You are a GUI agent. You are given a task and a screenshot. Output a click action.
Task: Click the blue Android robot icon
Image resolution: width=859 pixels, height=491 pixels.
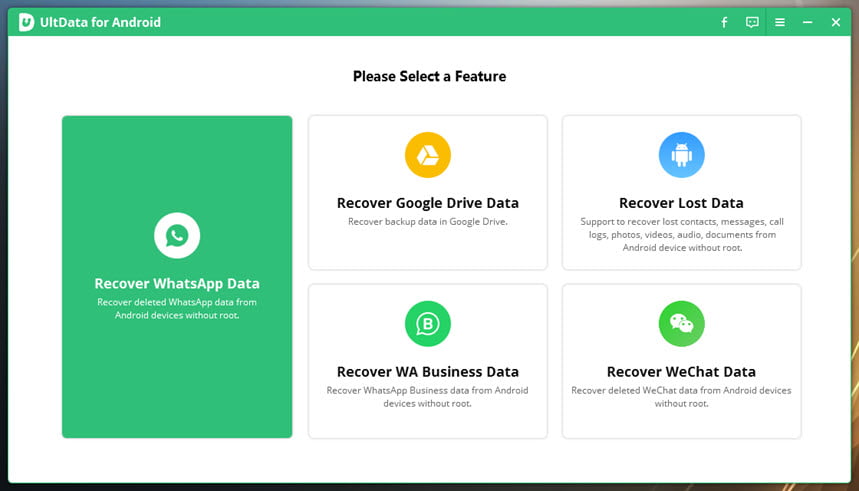click(x=682, y=155)
